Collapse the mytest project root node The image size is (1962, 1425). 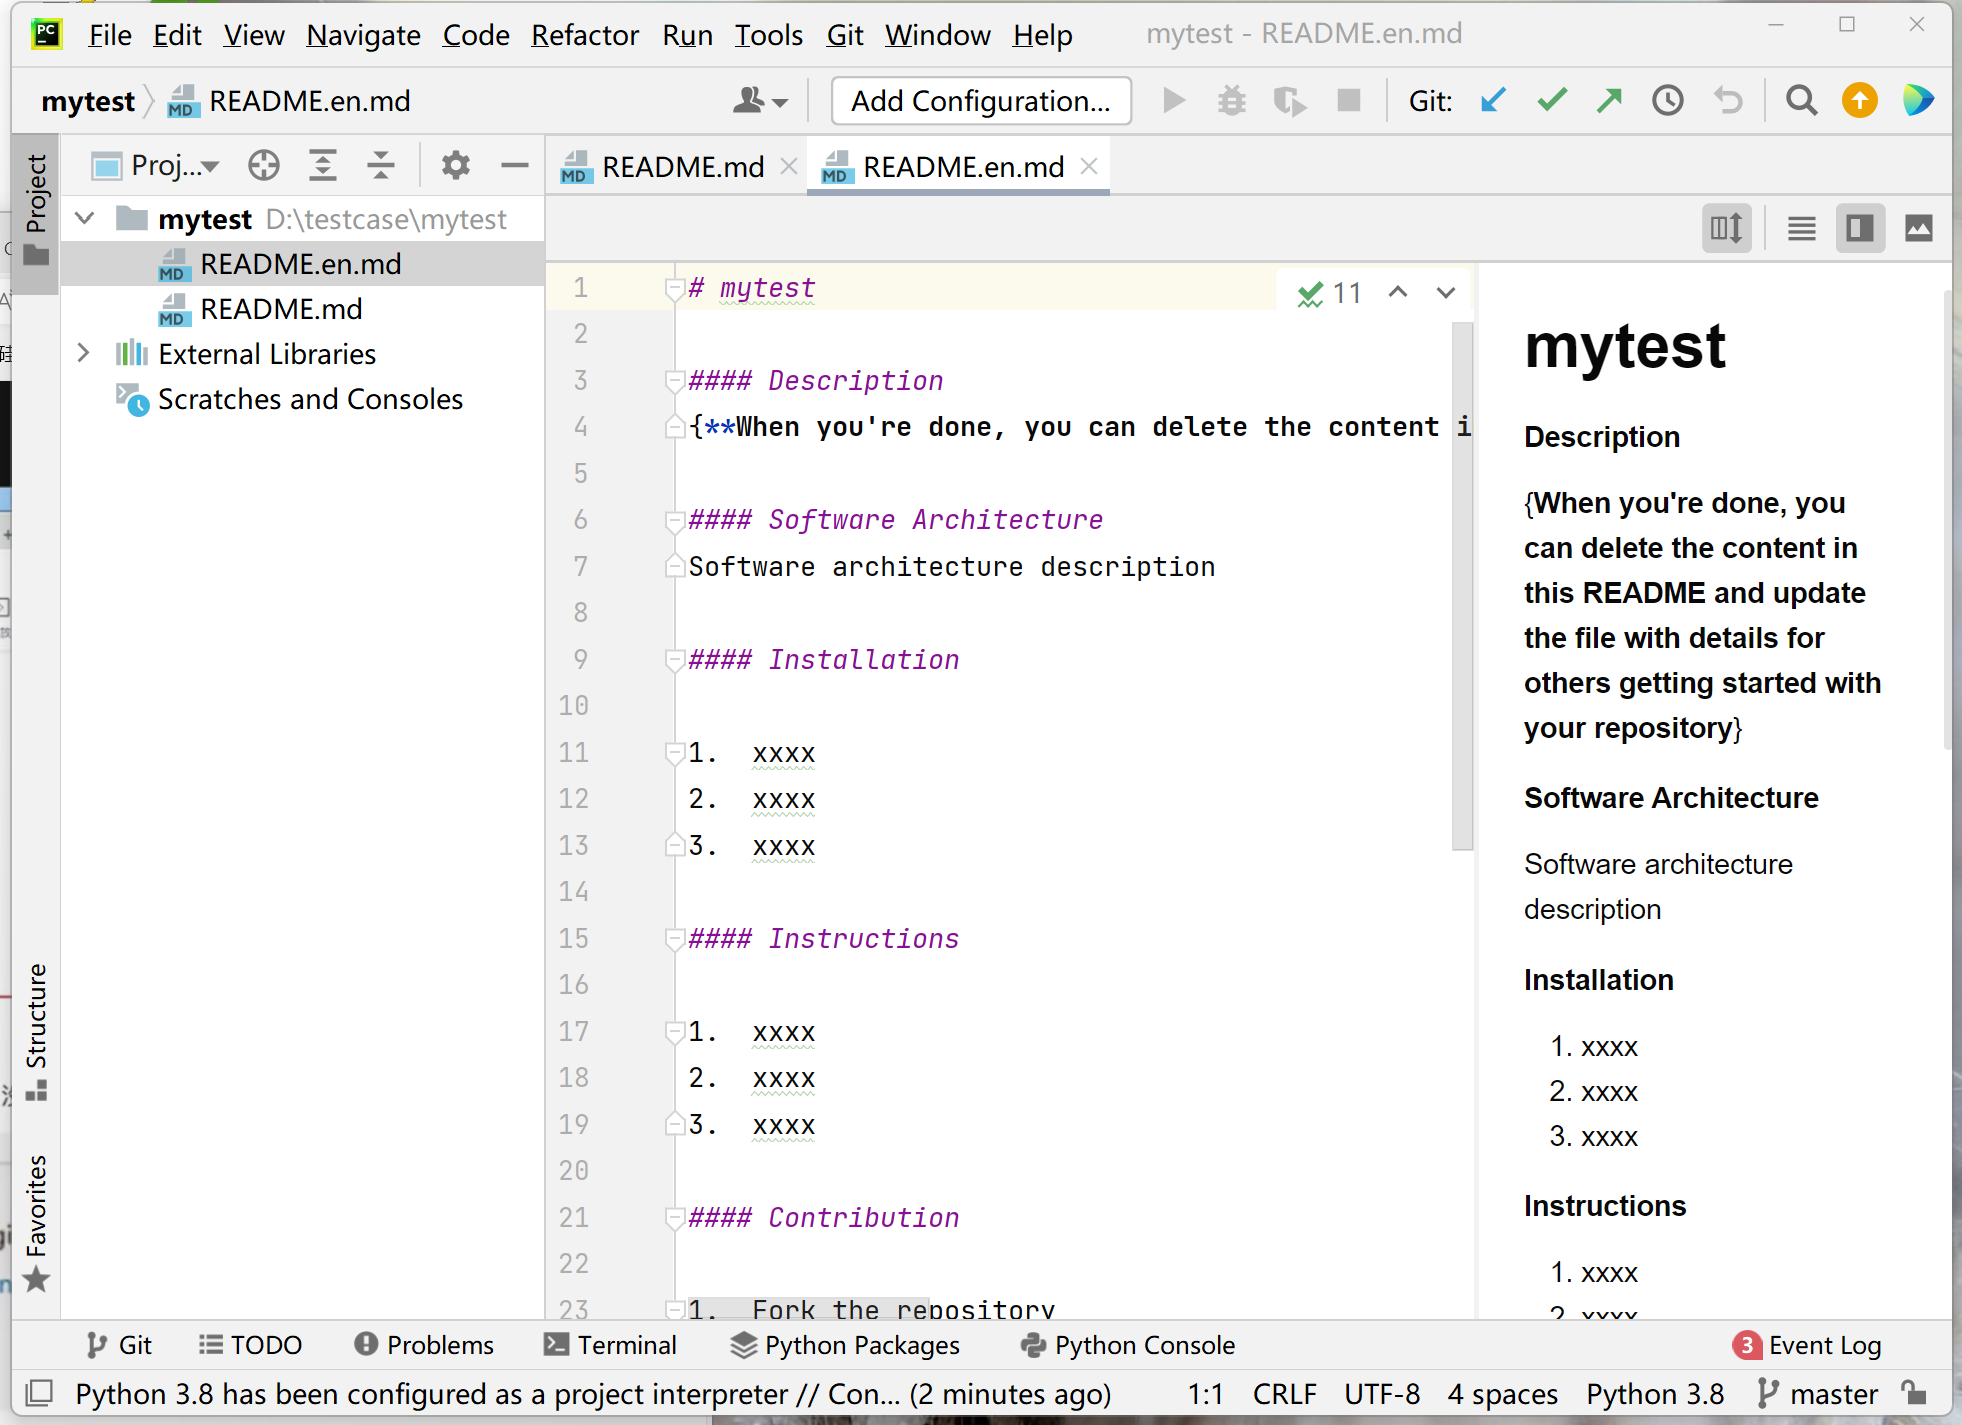[85, 218]
